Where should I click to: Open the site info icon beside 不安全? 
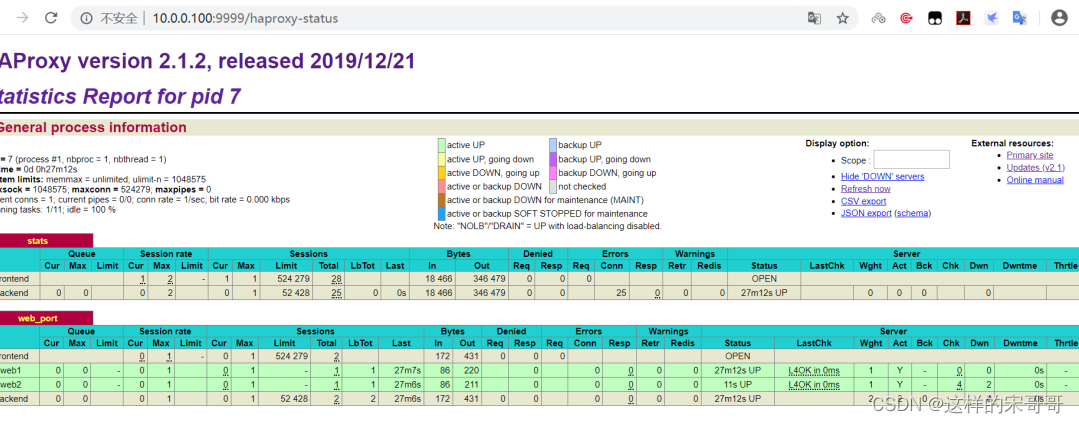point(86,19)
